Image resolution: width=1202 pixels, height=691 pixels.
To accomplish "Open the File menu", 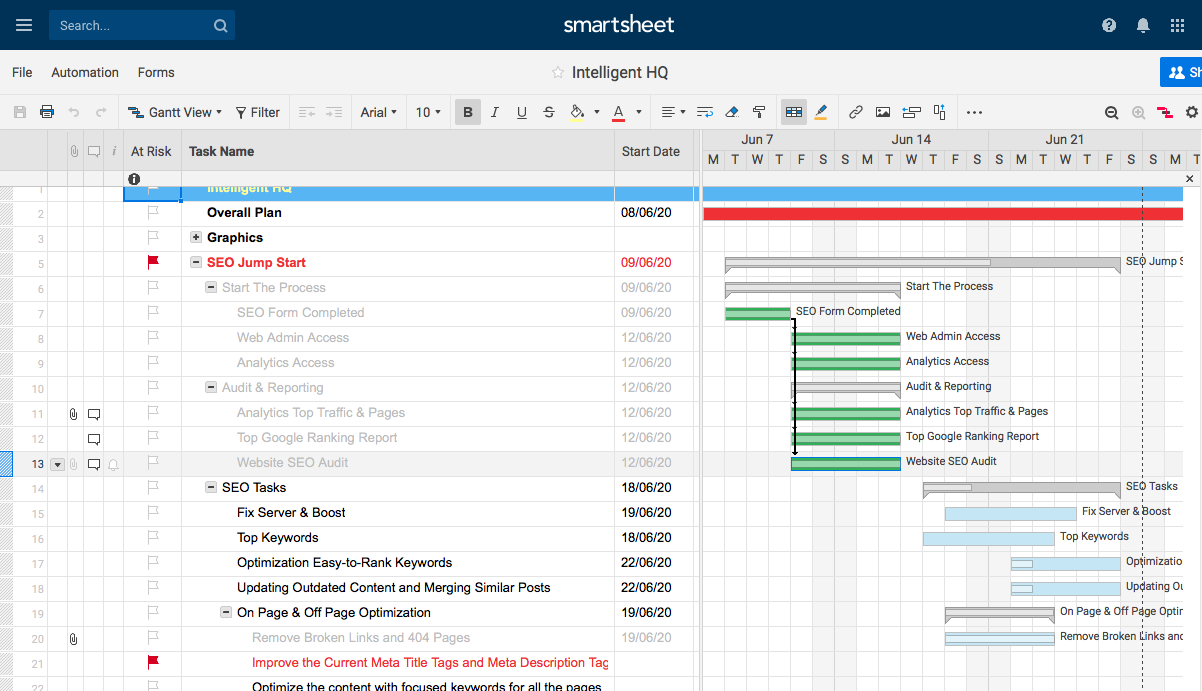I will (22, 73).
